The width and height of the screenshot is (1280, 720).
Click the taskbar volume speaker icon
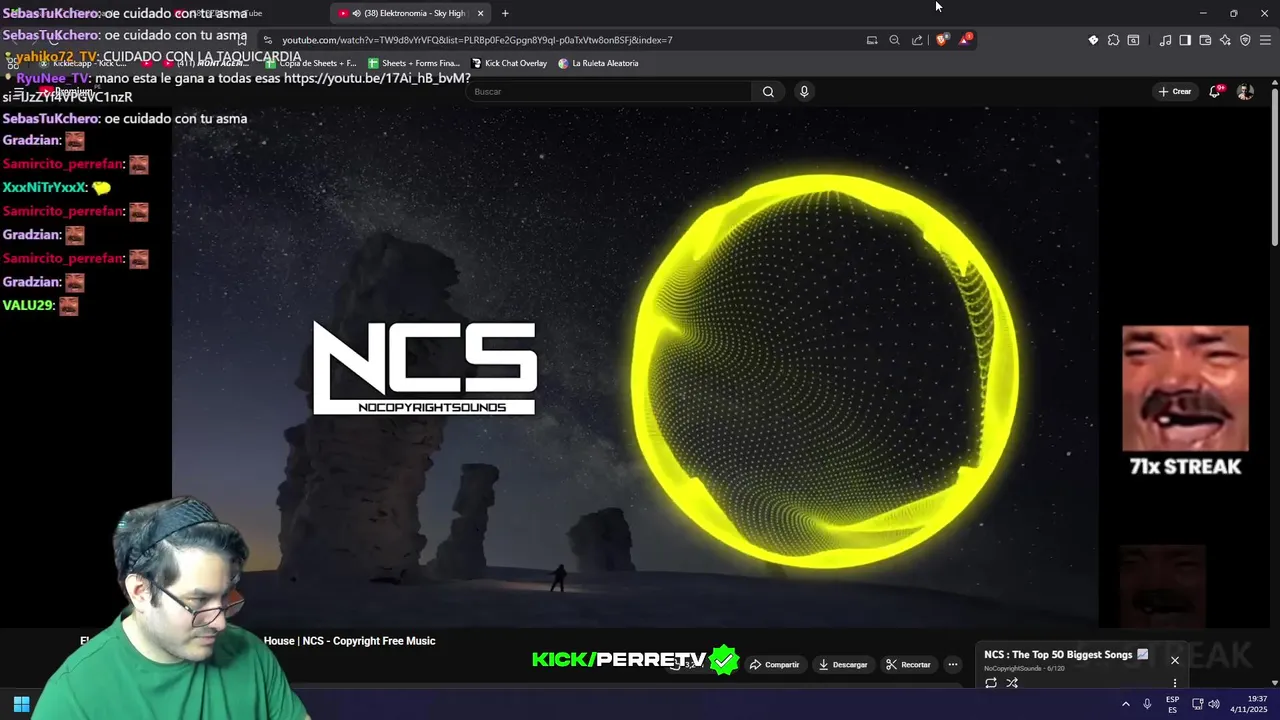1214,704
